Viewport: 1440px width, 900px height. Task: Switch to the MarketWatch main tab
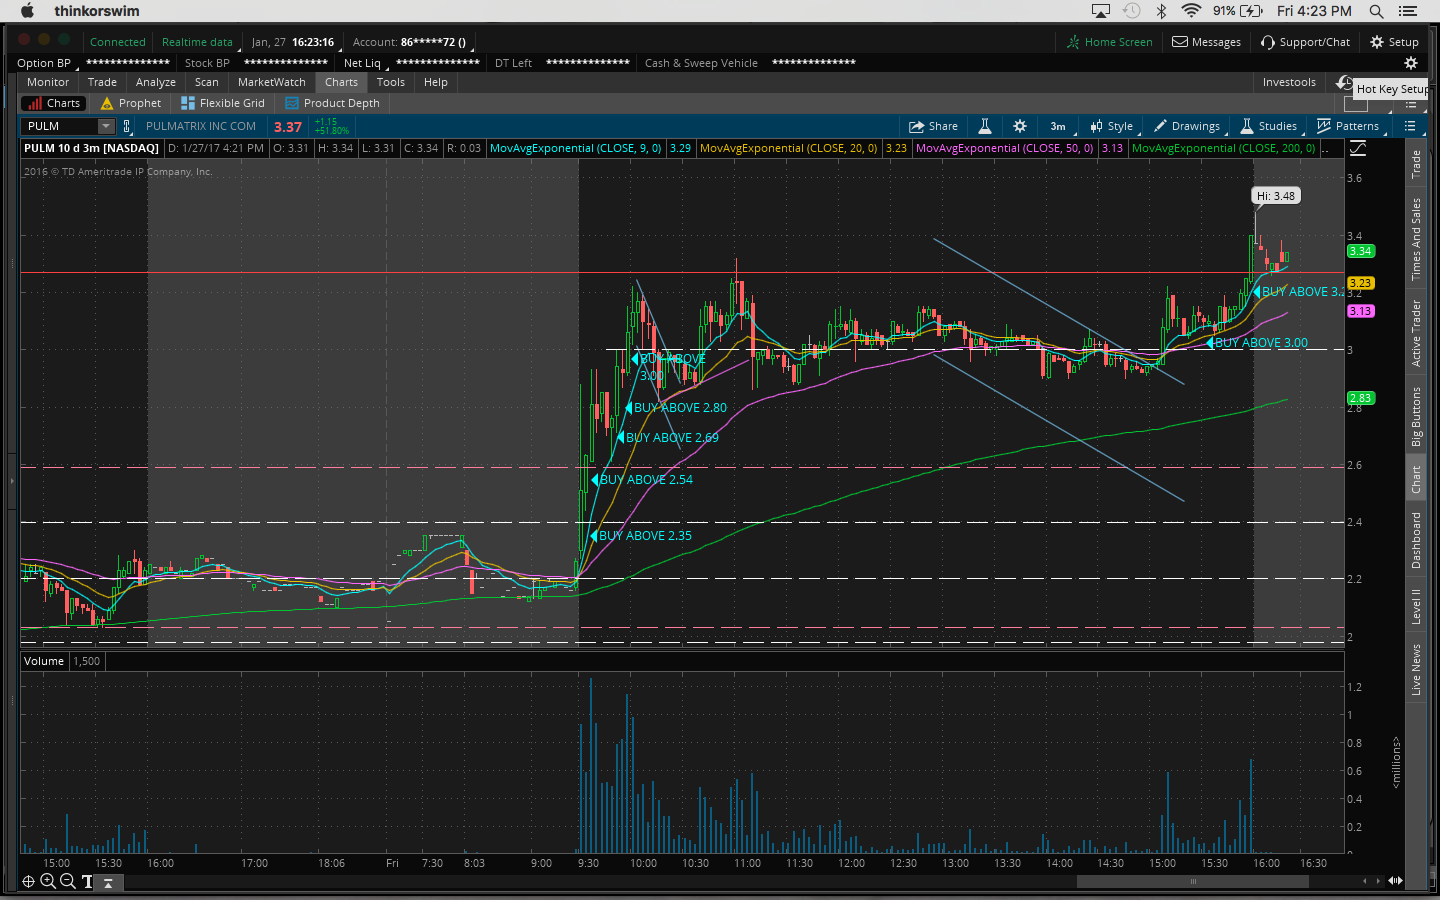click(272, 82)
